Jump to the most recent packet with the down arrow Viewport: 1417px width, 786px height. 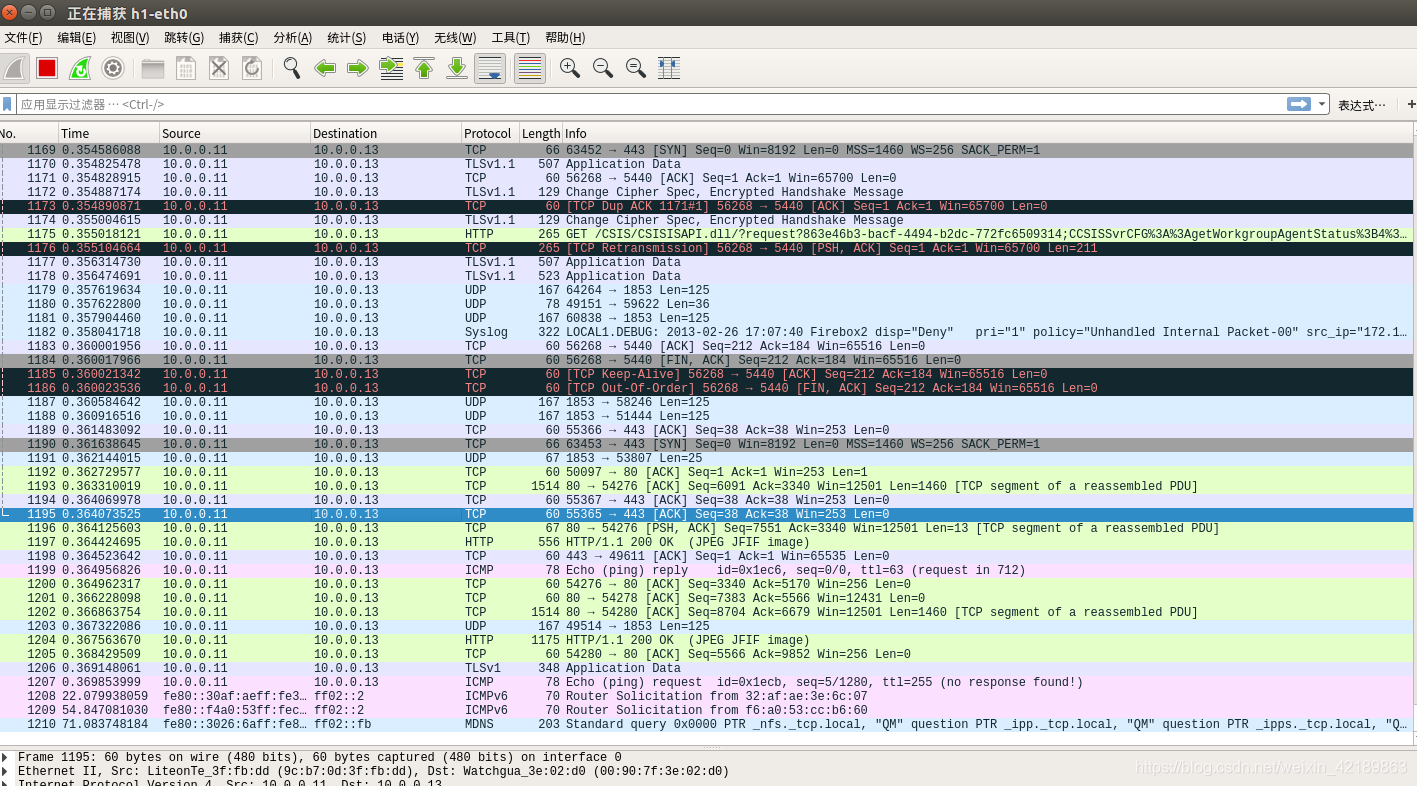click(x=456, y=68)
